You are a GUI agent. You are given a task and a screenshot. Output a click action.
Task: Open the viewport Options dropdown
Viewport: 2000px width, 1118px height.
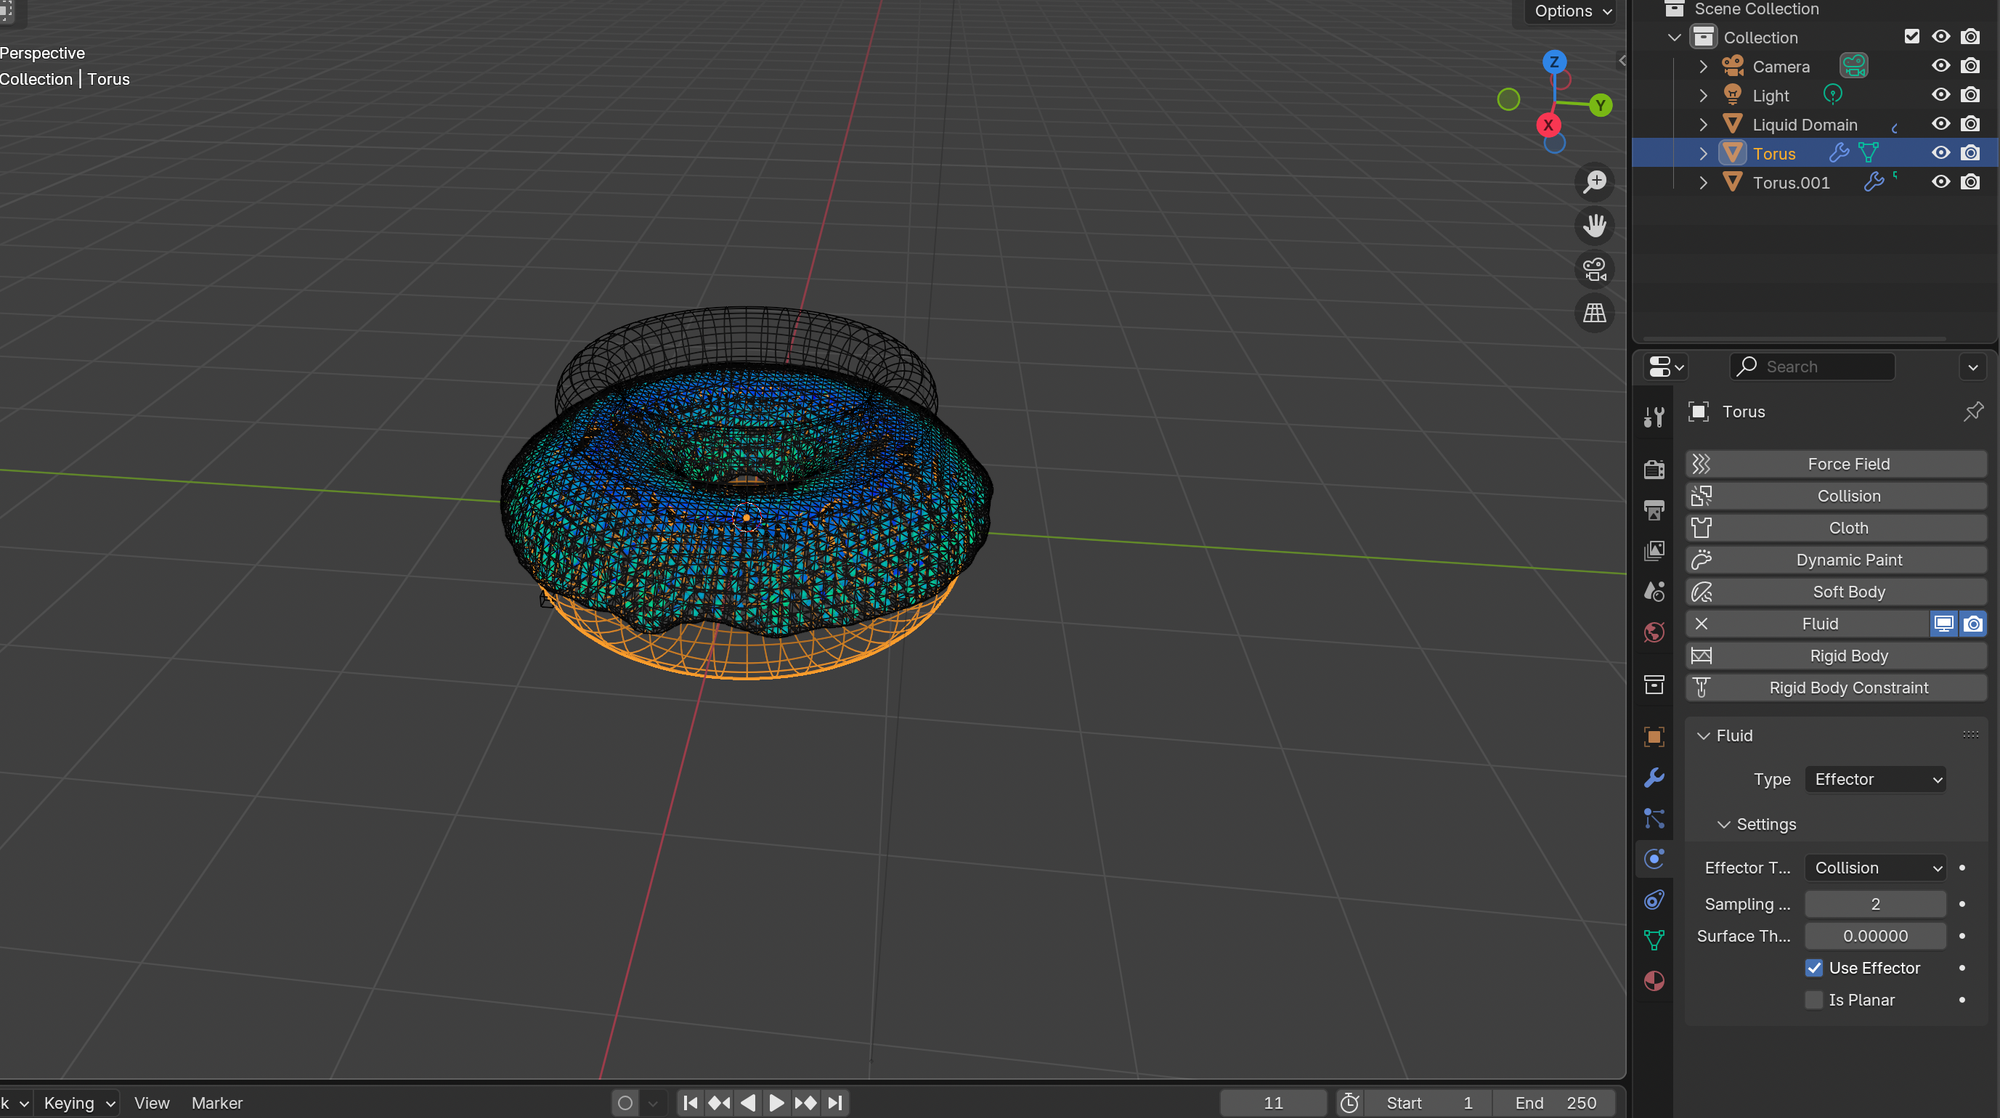[1573, 11]
